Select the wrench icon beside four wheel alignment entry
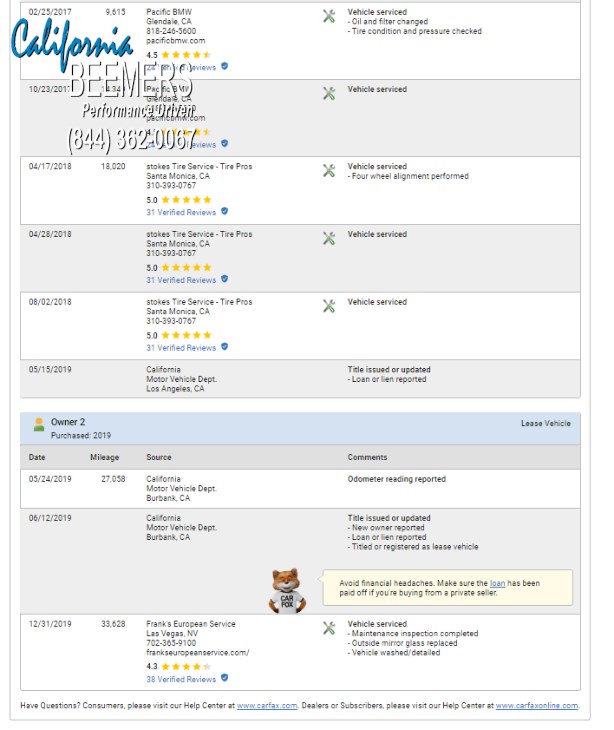 pos(329,170)
